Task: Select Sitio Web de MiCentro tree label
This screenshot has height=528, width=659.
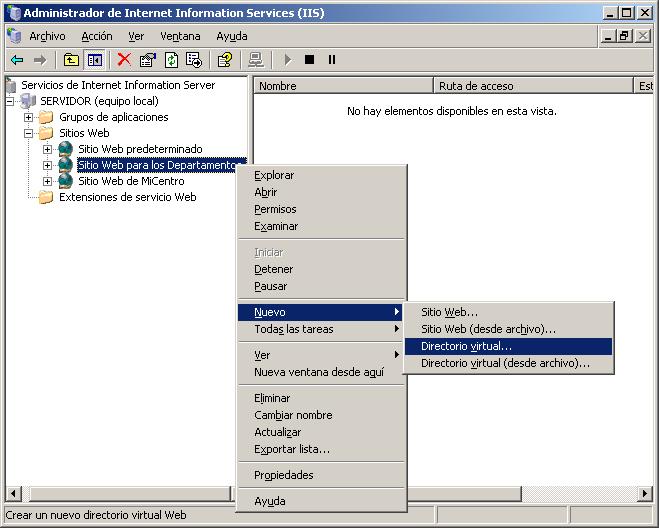Action: coord(131,181)
